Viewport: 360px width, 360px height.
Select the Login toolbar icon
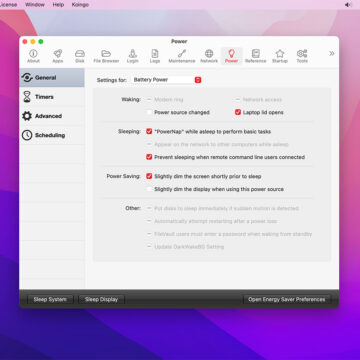[x=133, y=56]
